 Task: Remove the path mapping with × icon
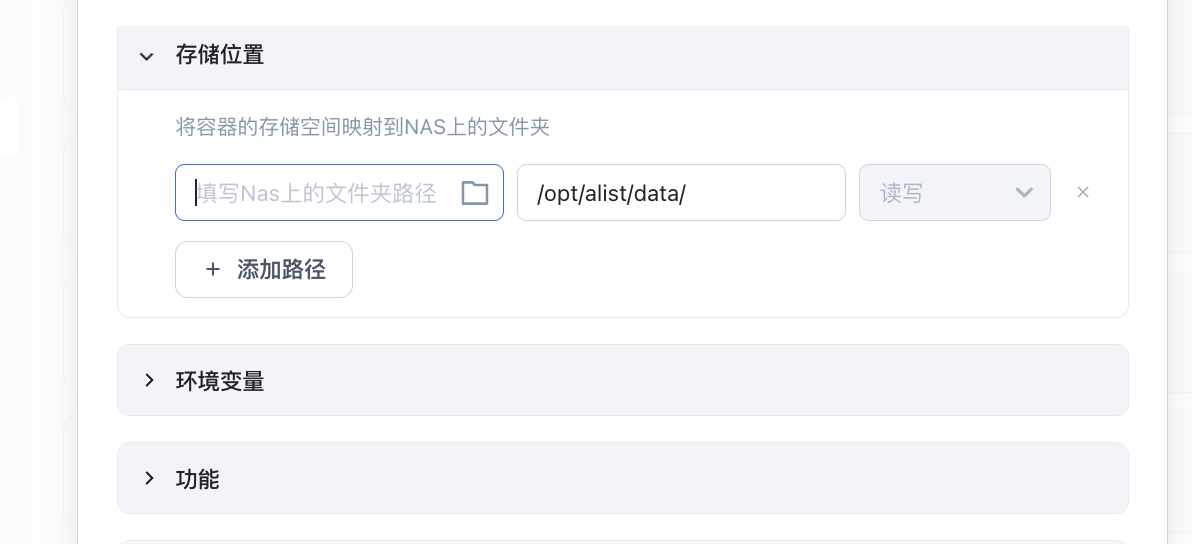point(1082,192)
